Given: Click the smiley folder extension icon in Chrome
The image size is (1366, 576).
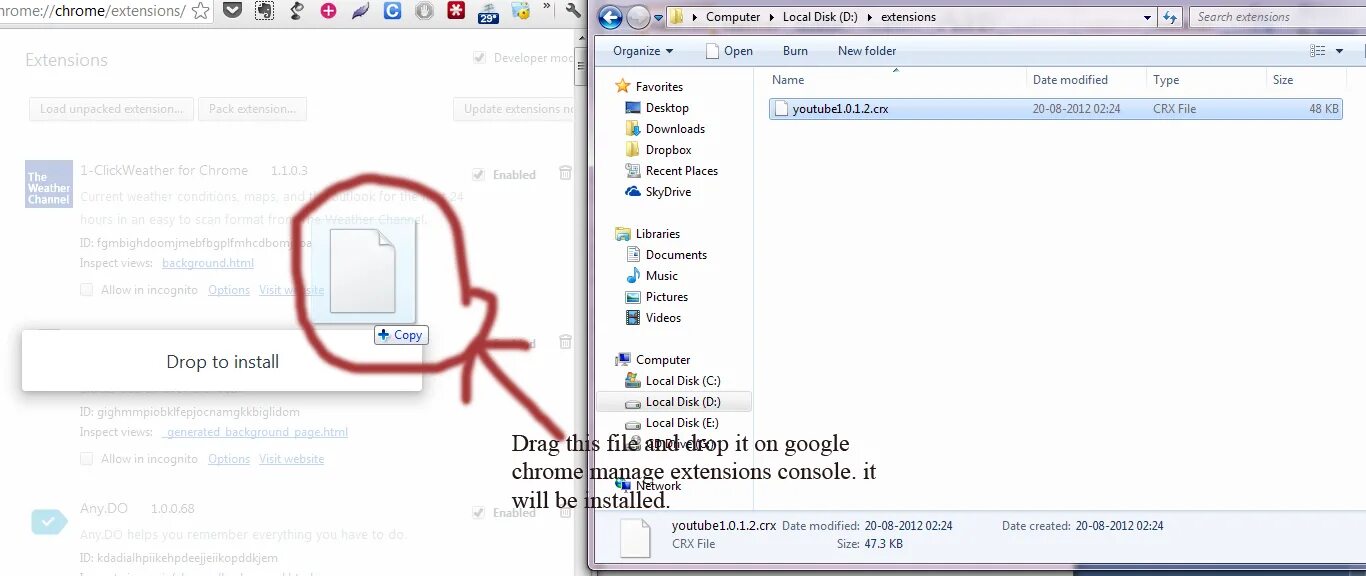Looking at the screenshot, I should coord(520,11).
